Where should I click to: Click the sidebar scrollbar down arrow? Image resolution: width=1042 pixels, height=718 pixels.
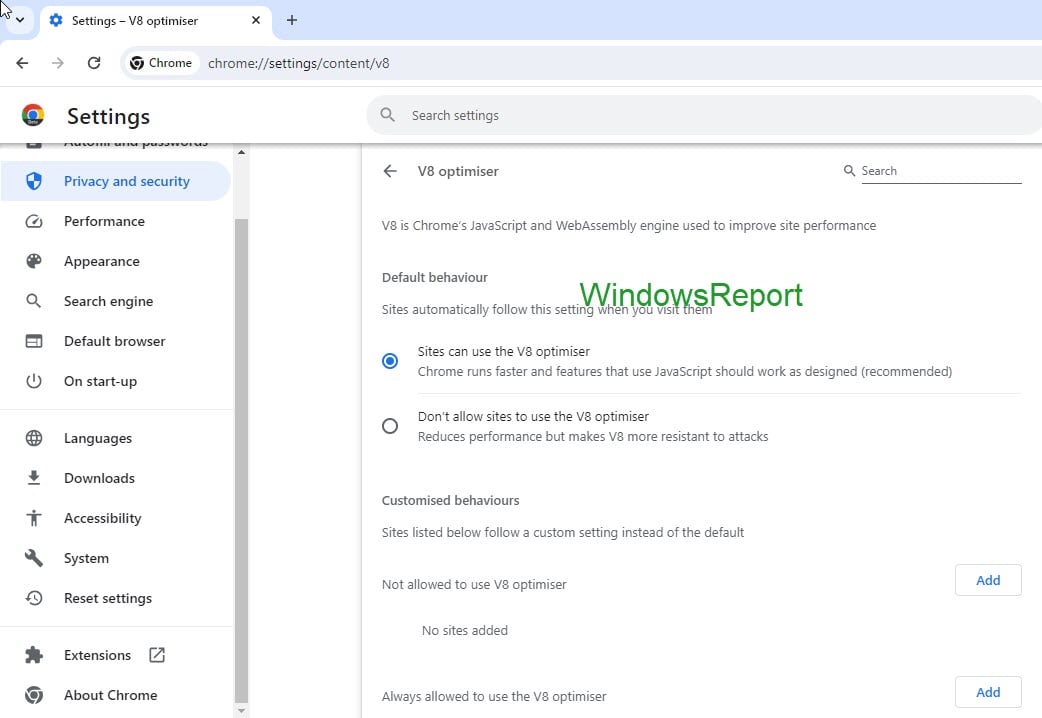point(241,711)
